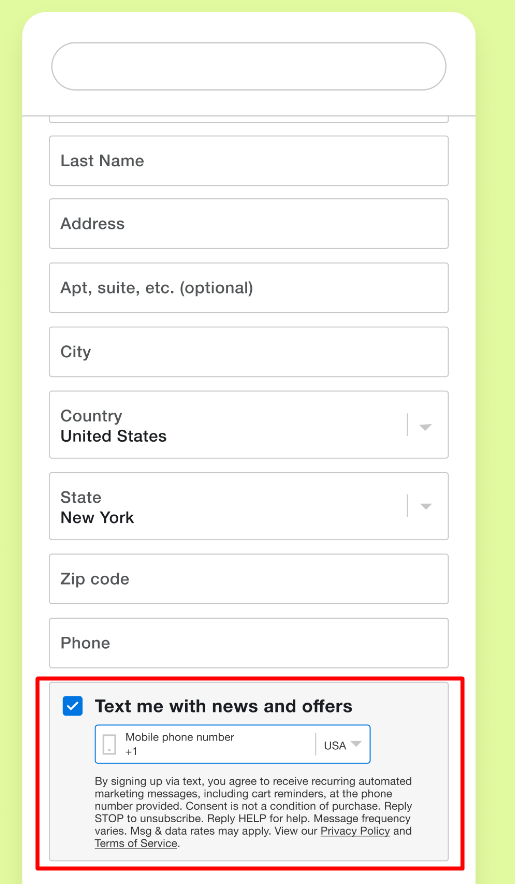Open the State New York dropdown
515x884 pixels.
pos(249,506)
